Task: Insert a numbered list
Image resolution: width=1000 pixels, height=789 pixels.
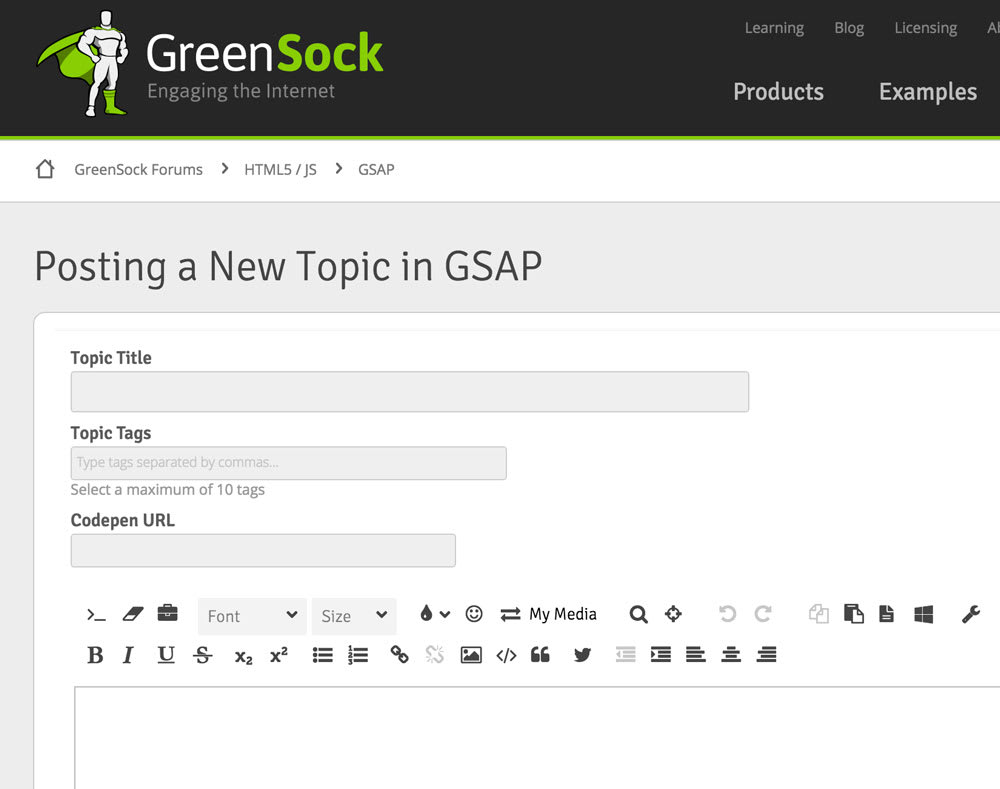Action: pyautogui.click(x=358, y=655)
